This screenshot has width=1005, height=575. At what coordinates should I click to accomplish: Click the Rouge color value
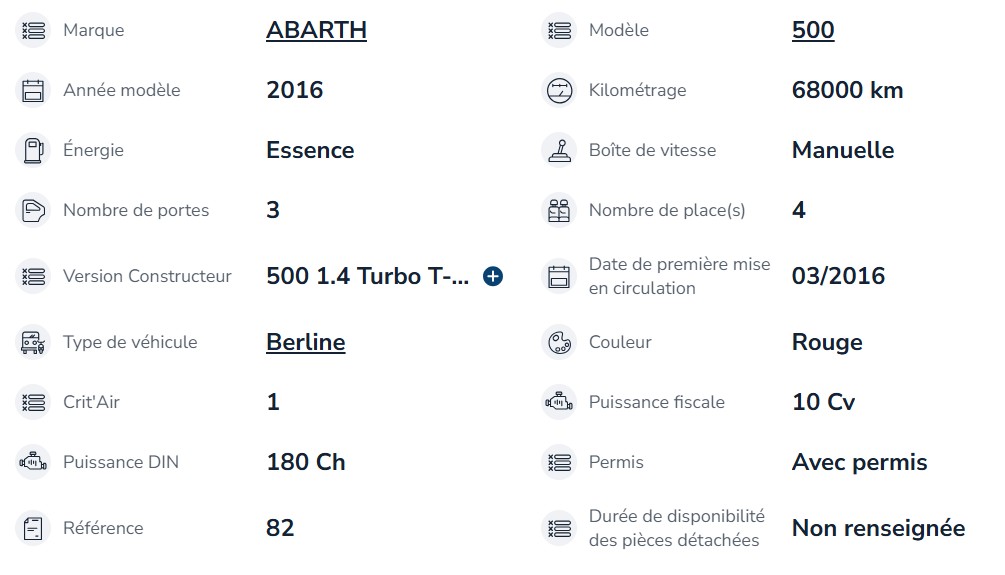click(826, 342)
